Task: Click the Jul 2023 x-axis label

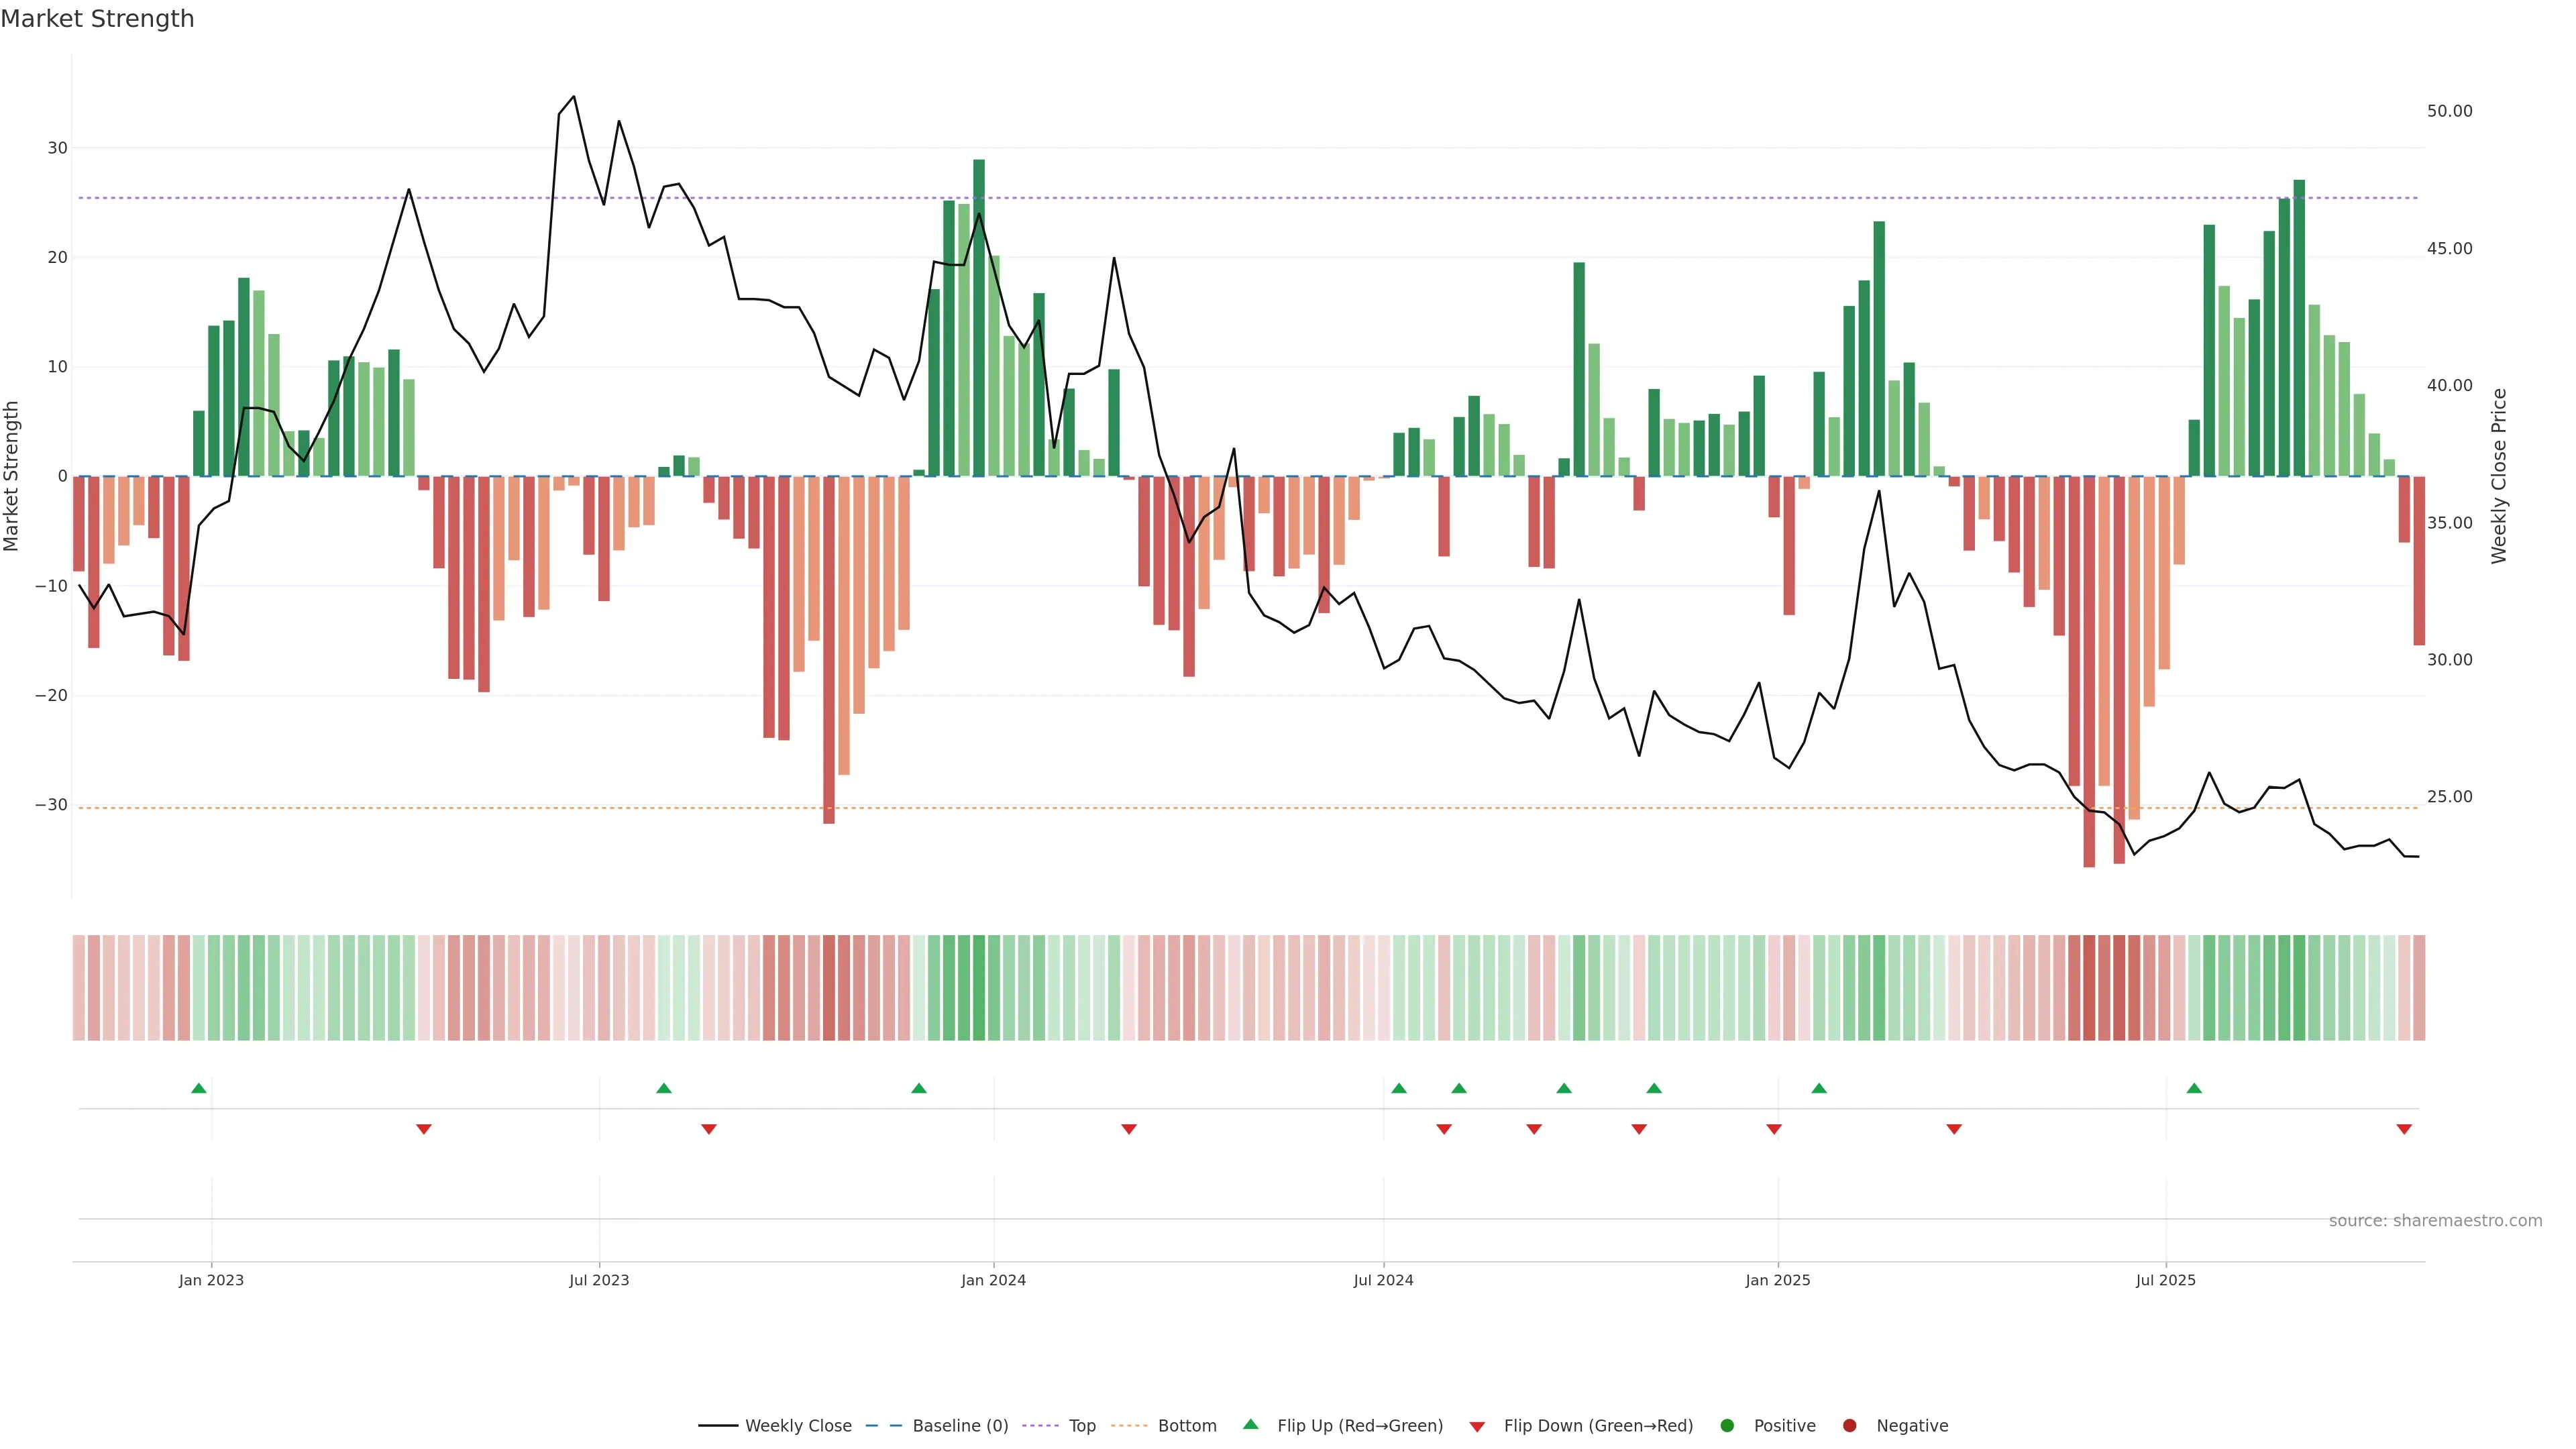Action: (x=599, y=1280)
